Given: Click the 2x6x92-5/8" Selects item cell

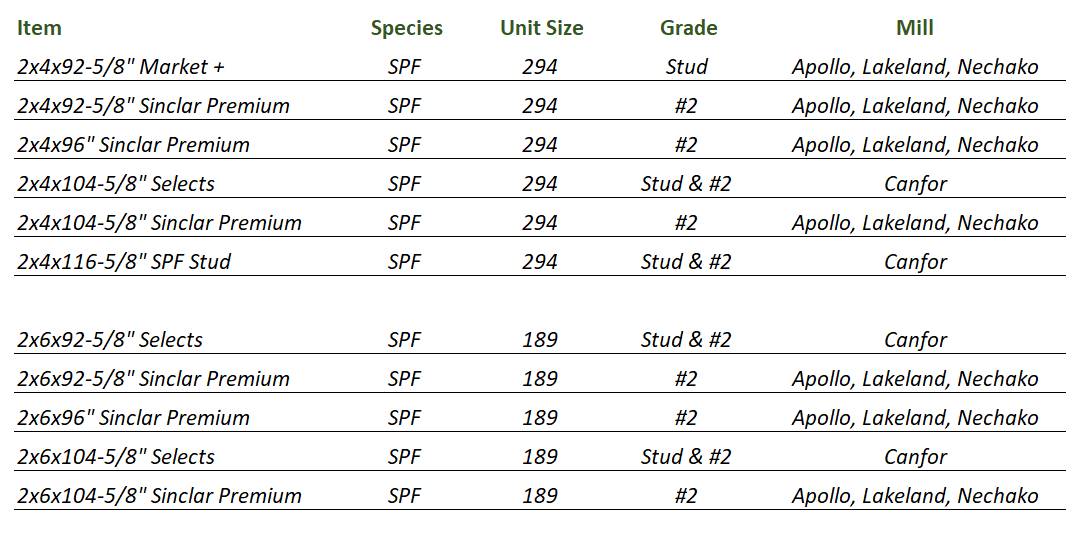Looking at the screenshot, I should point(110,340).
